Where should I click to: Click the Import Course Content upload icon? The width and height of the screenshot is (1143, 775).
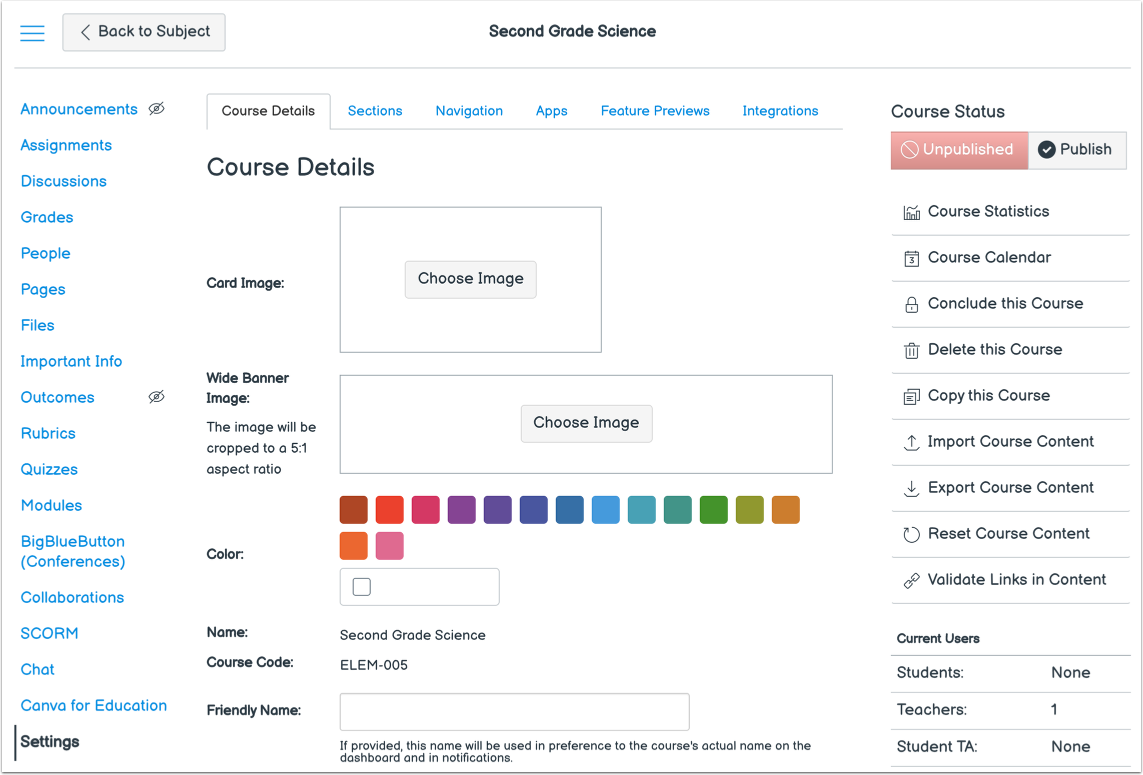click(x=911, y=443)
